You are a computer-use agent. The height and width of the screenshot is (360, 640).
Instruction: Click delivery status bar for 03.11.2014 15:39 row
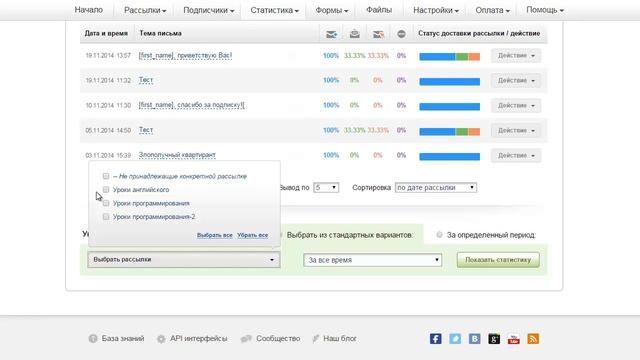point(449,156)
